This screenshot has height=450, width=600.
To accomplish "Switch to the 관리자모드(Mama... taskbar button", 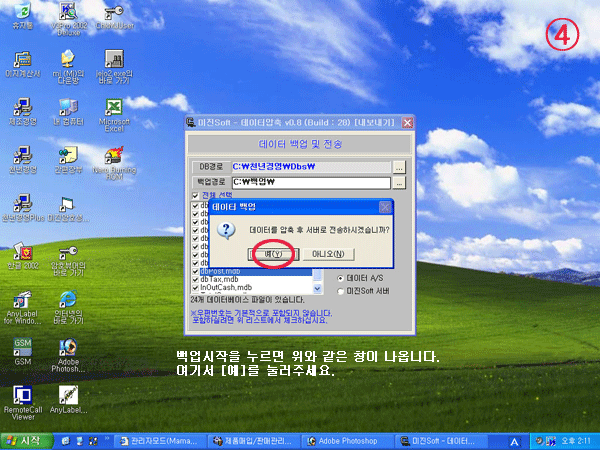I will coord(160,441).
